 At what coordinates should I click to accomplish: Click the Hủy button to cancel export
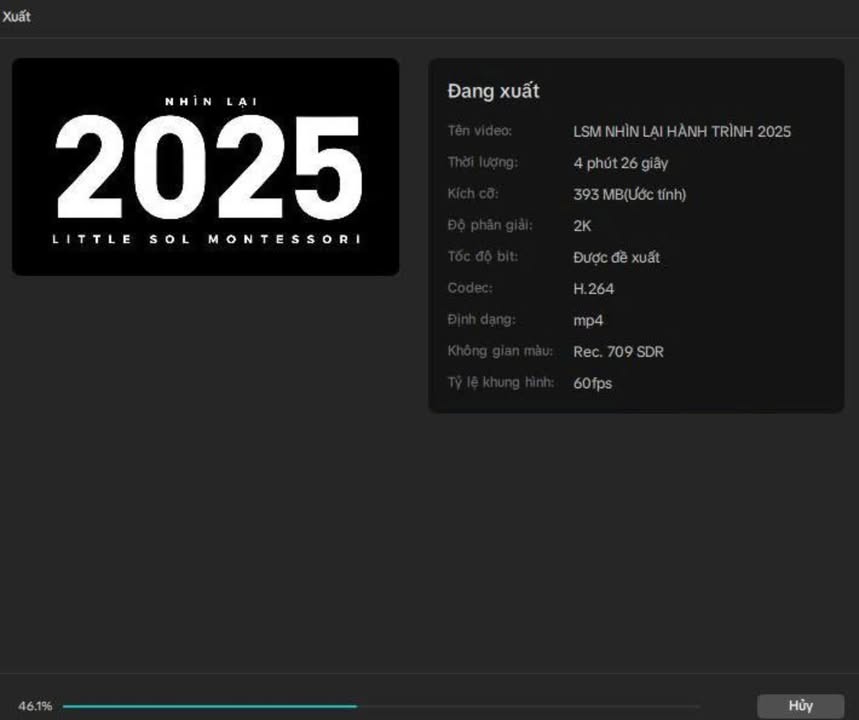pos(800,706)
